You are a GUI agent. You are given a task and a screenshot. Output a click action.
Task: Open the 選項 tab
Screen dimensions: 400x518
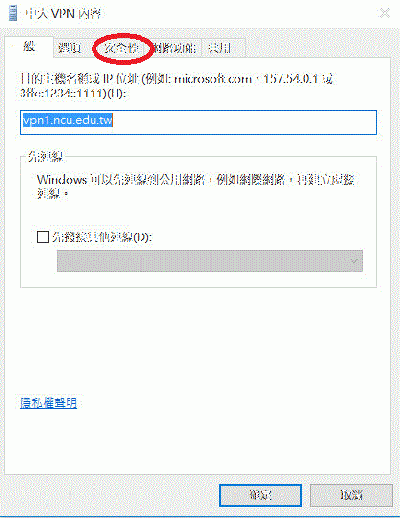coord(70,48)
